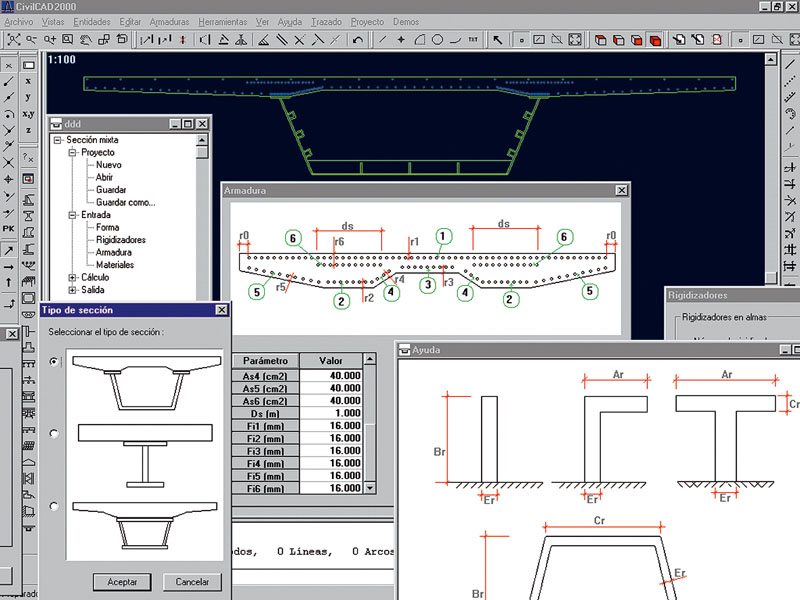The image size is (800, 600).
Task: Select the box girder section radio button
Action: click(54, 362)
